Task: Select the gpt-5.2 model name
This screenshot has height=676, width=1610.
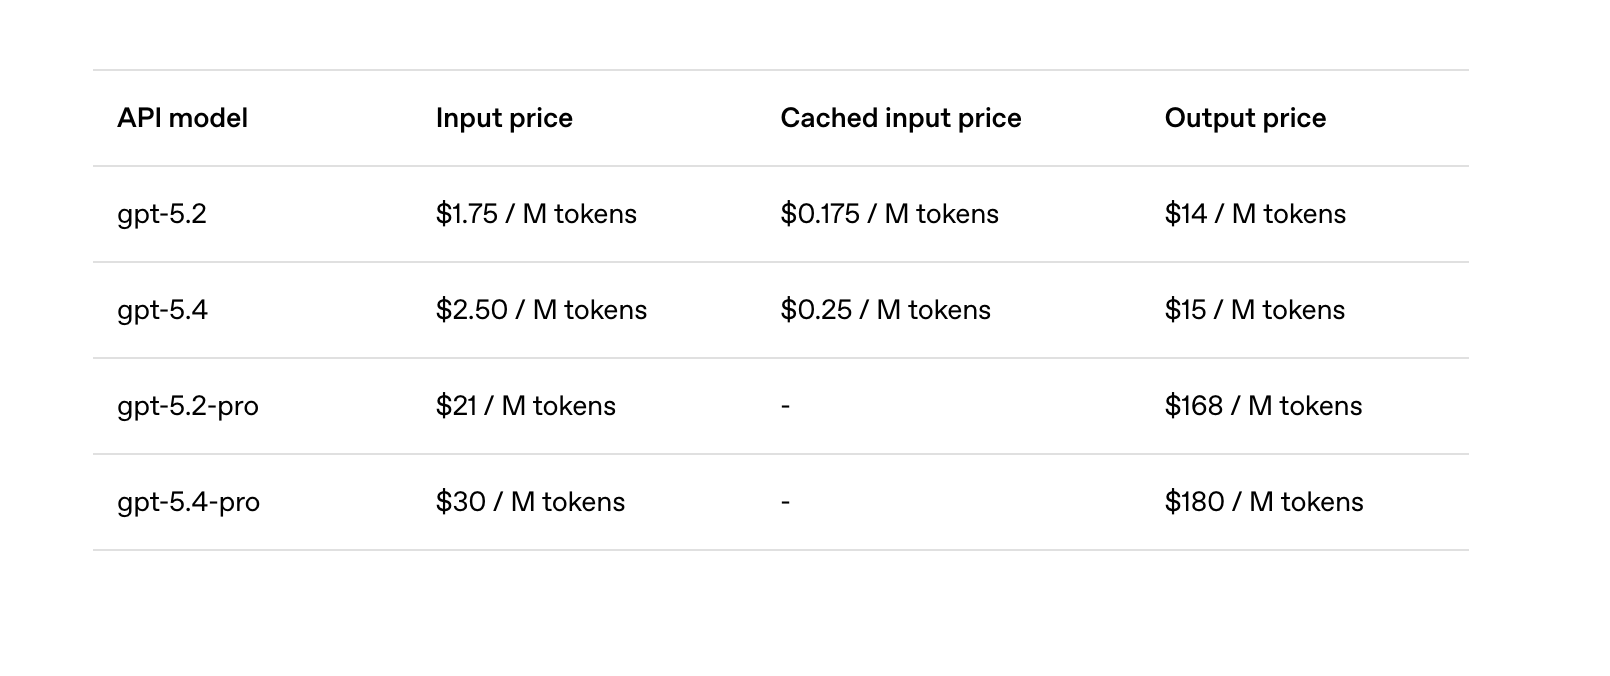Action: [162, 214]
